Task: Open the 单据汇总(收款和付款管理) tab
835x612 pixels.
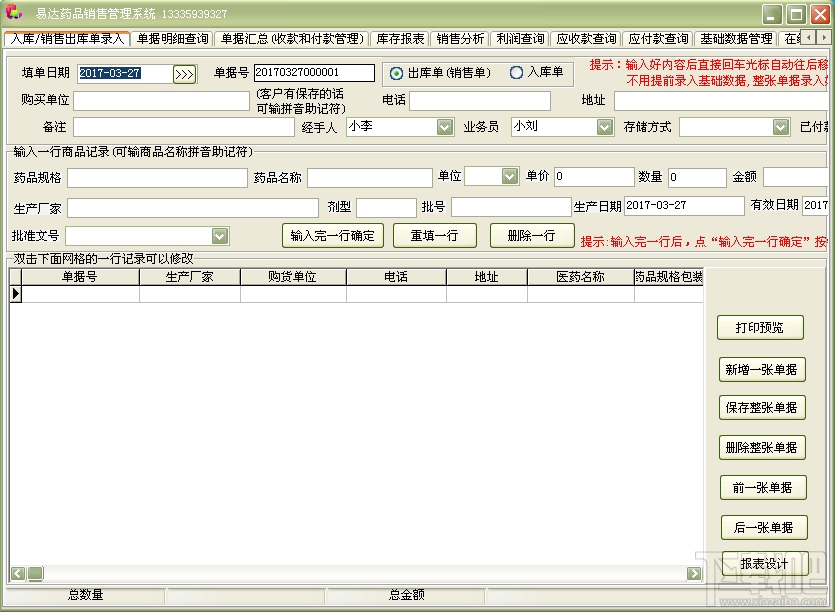Action: click(292, 39)
